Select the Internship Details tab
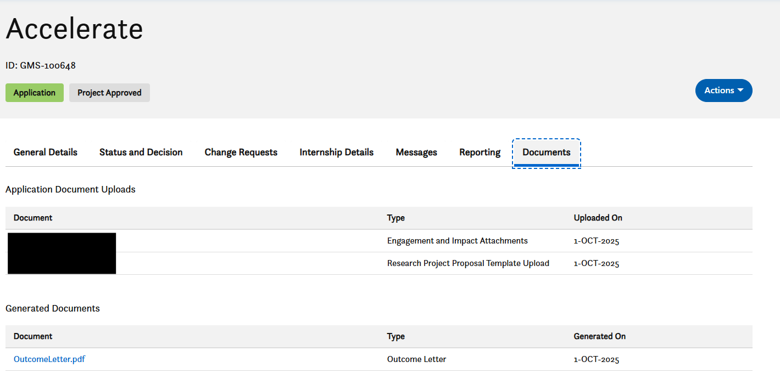 336,152
